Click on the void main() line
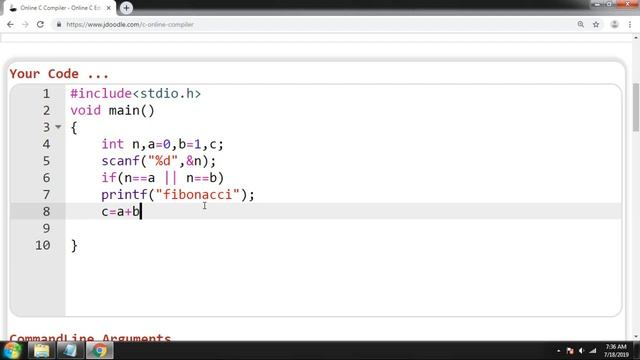This screenshot has width=640, height=360. tap(112, 111)
